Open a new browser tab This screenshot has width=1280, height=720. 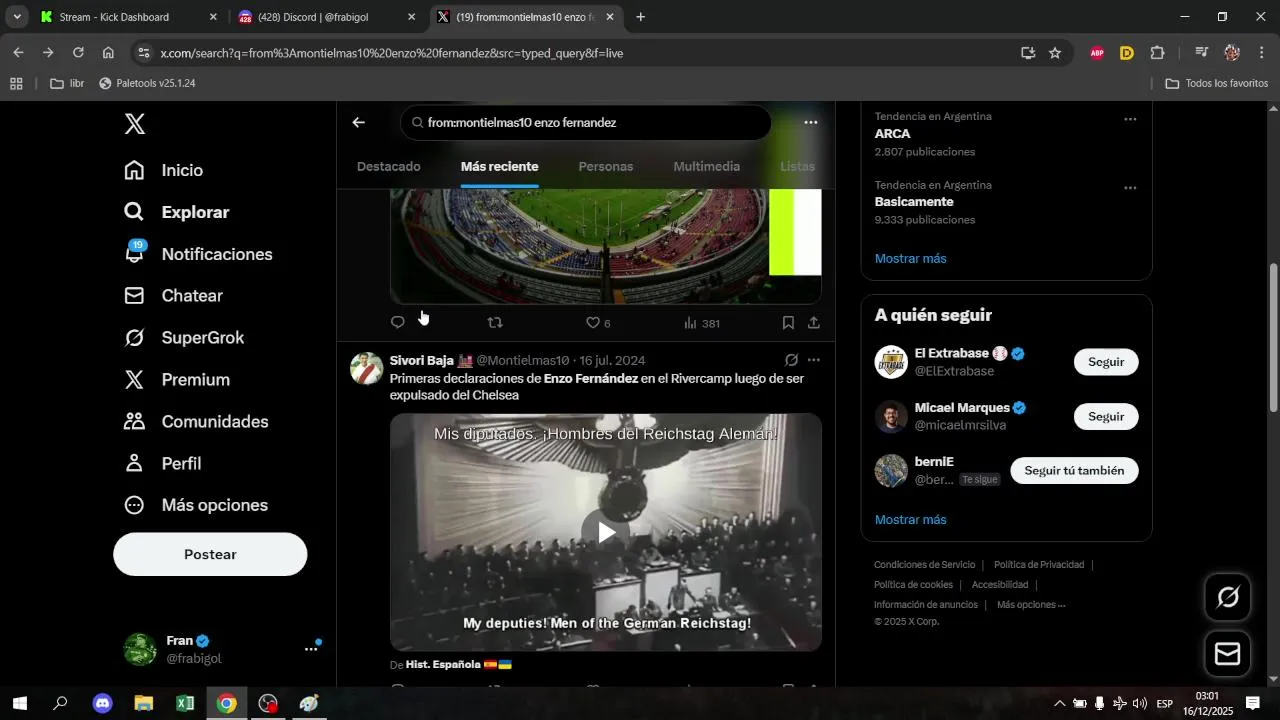tap(640, 17)
